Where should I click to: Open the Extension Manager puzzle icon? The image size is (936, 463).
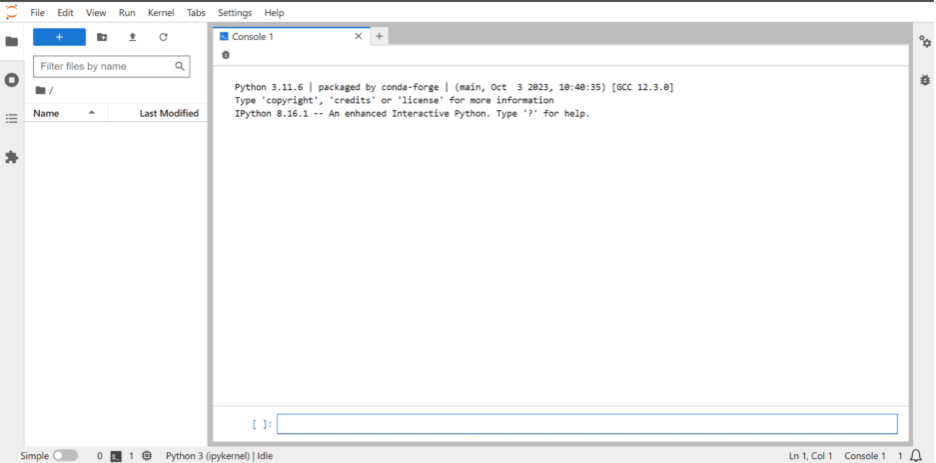pyautogui.click(x=11, y=157)
